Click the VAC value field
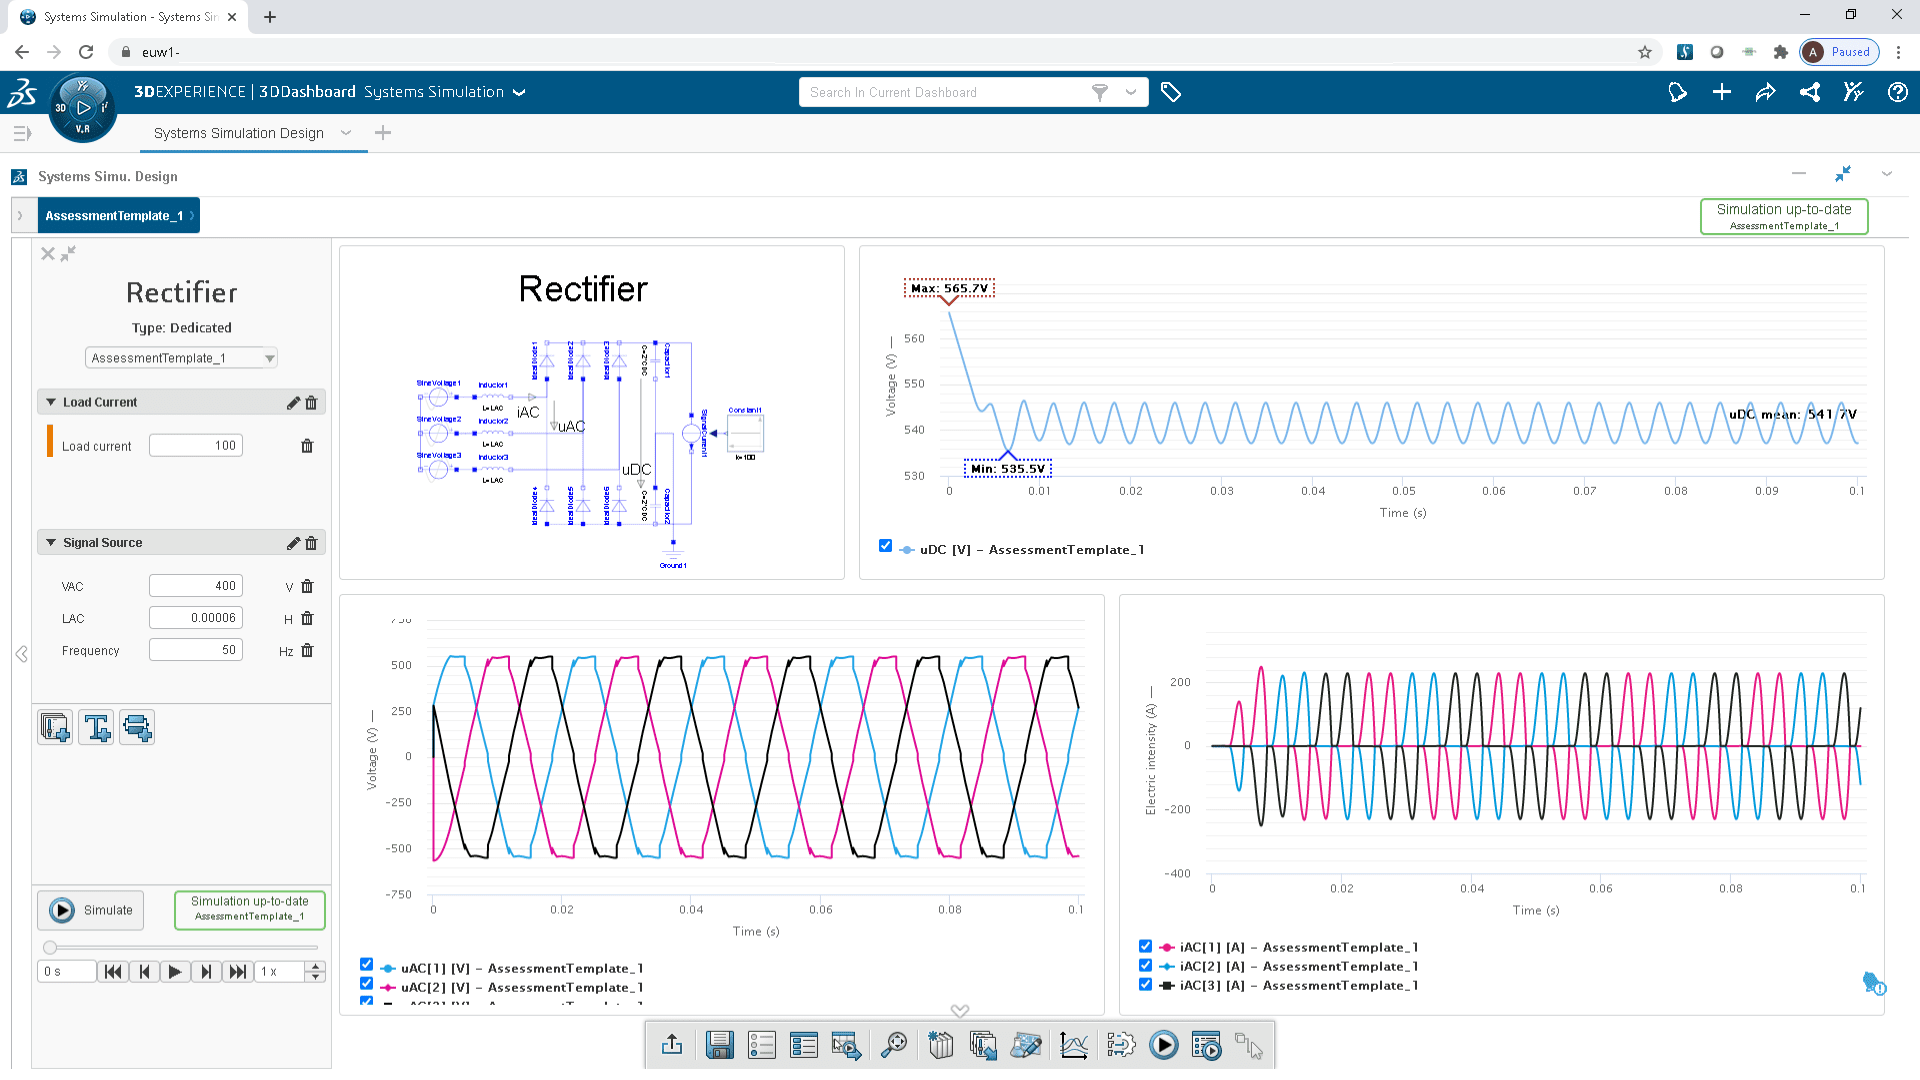The height and width of the screenshot is (1080, 1920). click(196, 586)
